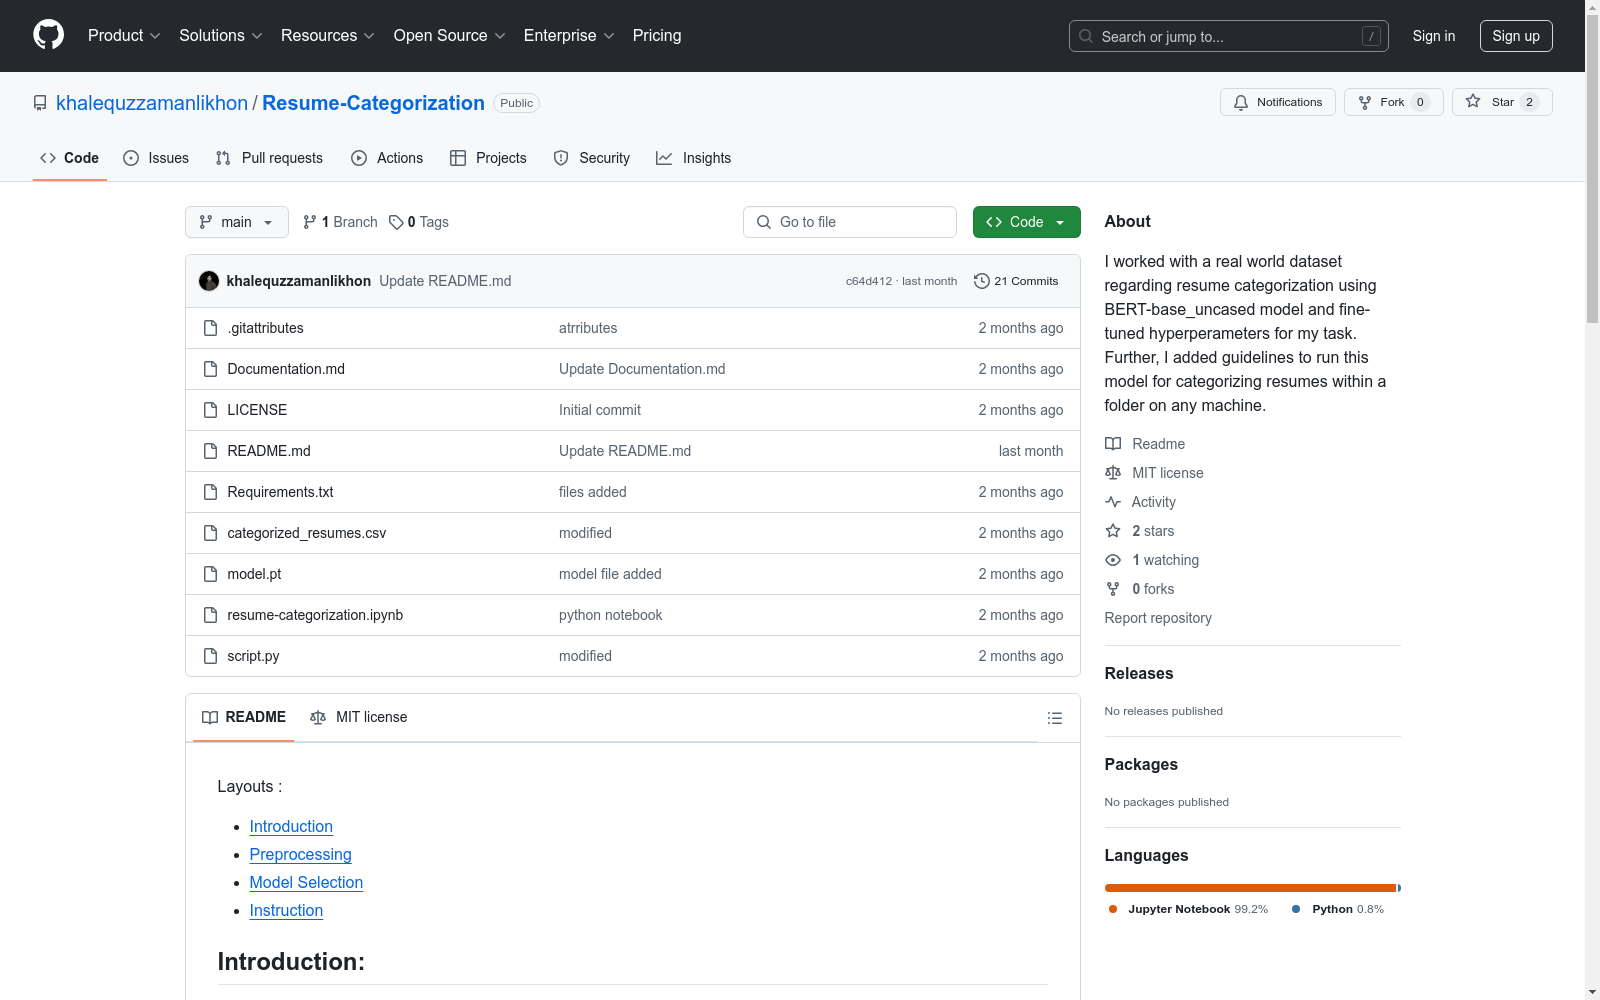Switch to the MIT license tab
This screenshot has height=1000, width=1600.
click(x=359, y=717)
